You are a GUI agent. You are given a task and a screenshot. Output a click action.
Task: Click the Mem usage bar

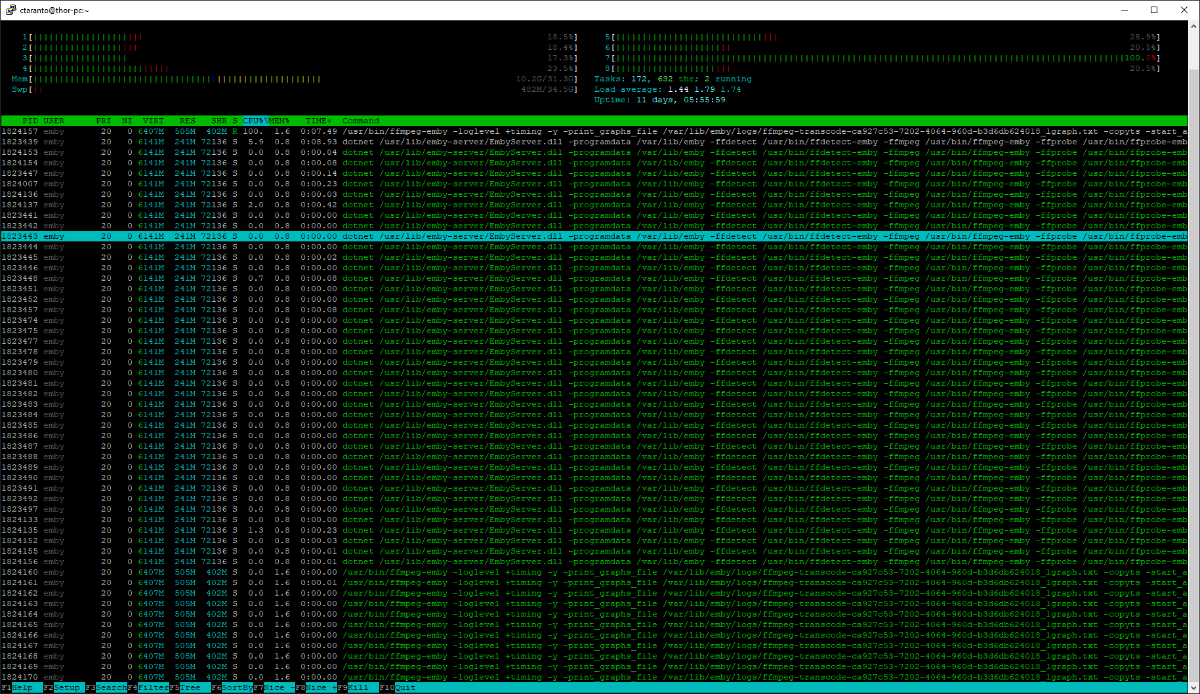(297, 78)
